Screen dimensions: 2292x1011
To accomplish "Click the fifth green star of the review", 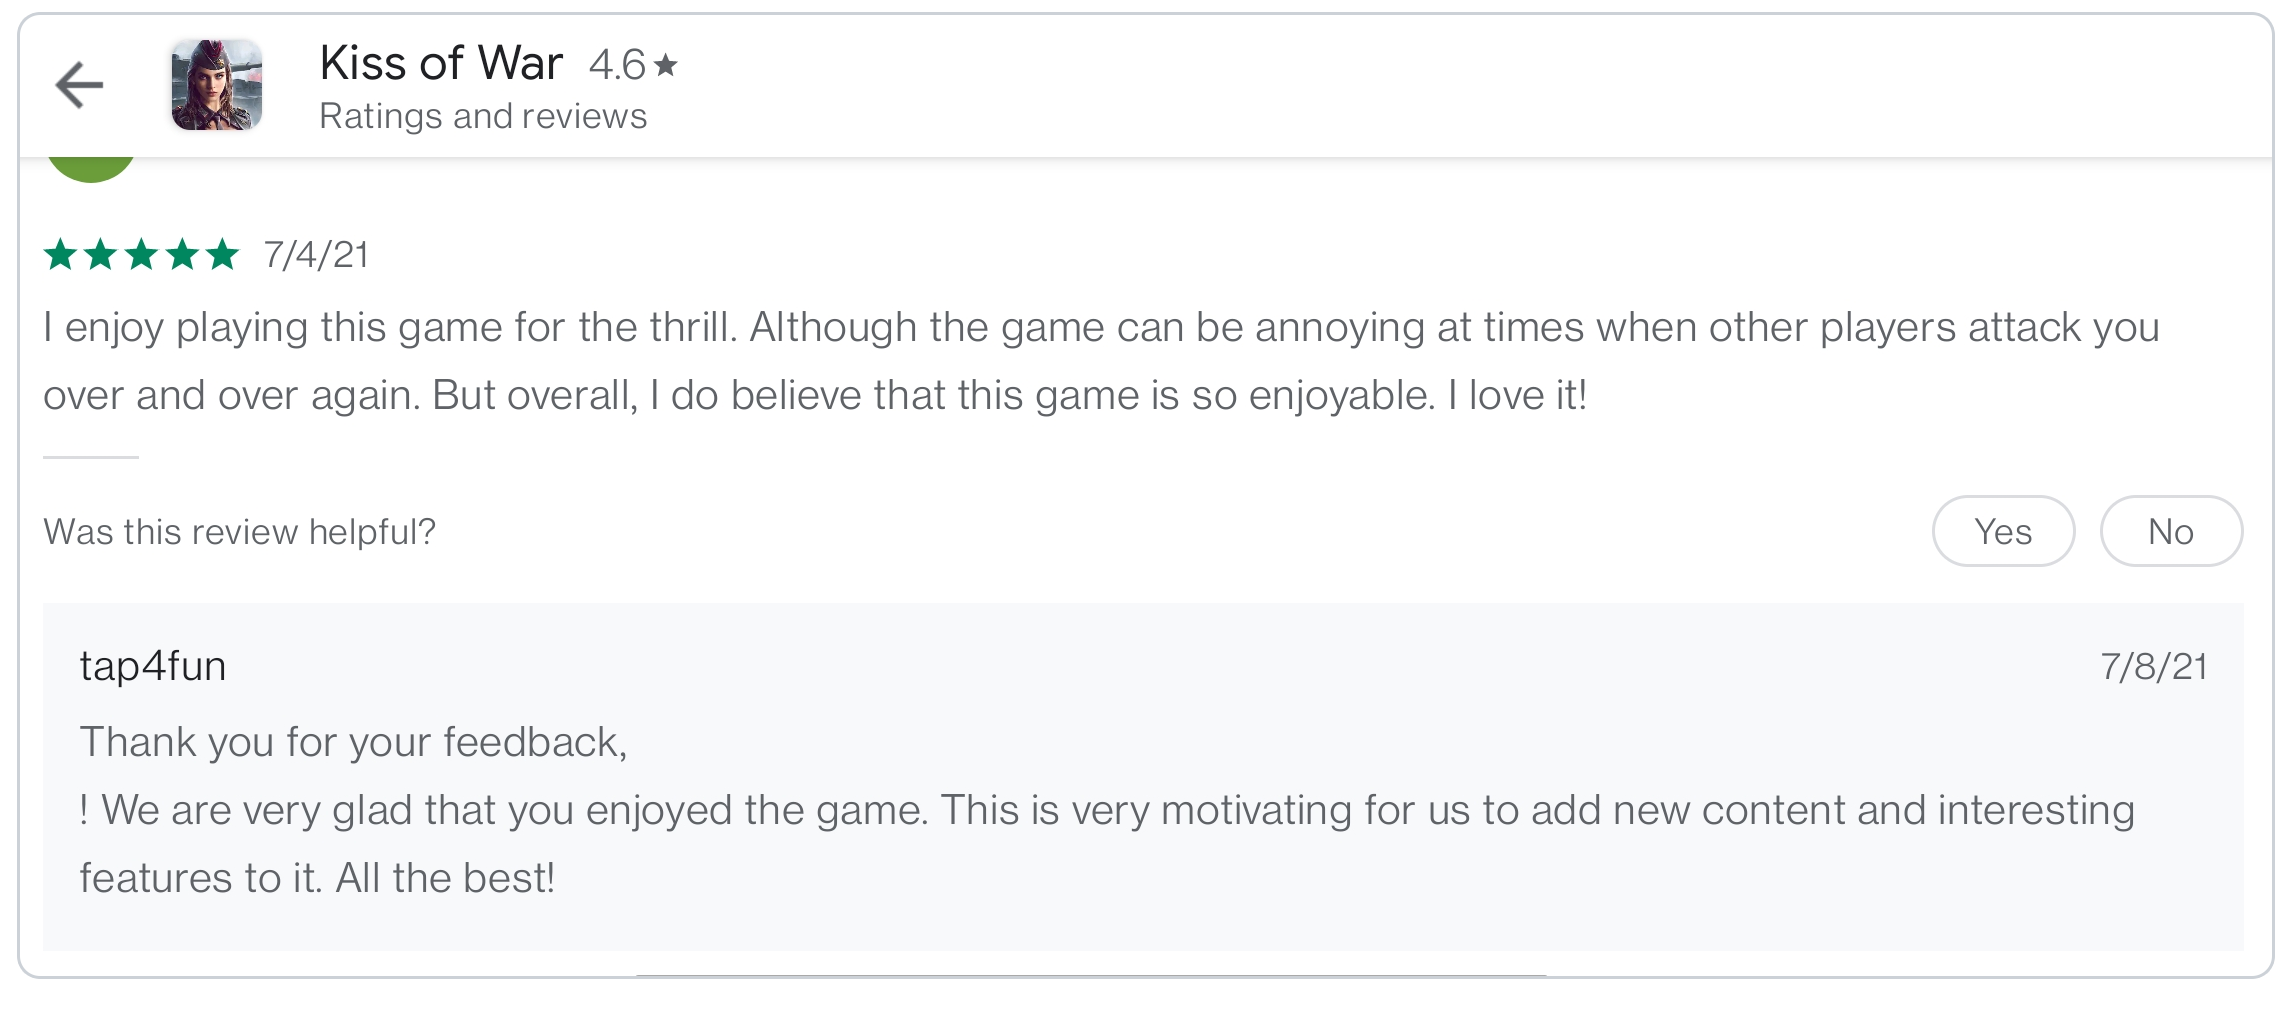I will click(222, 255).
